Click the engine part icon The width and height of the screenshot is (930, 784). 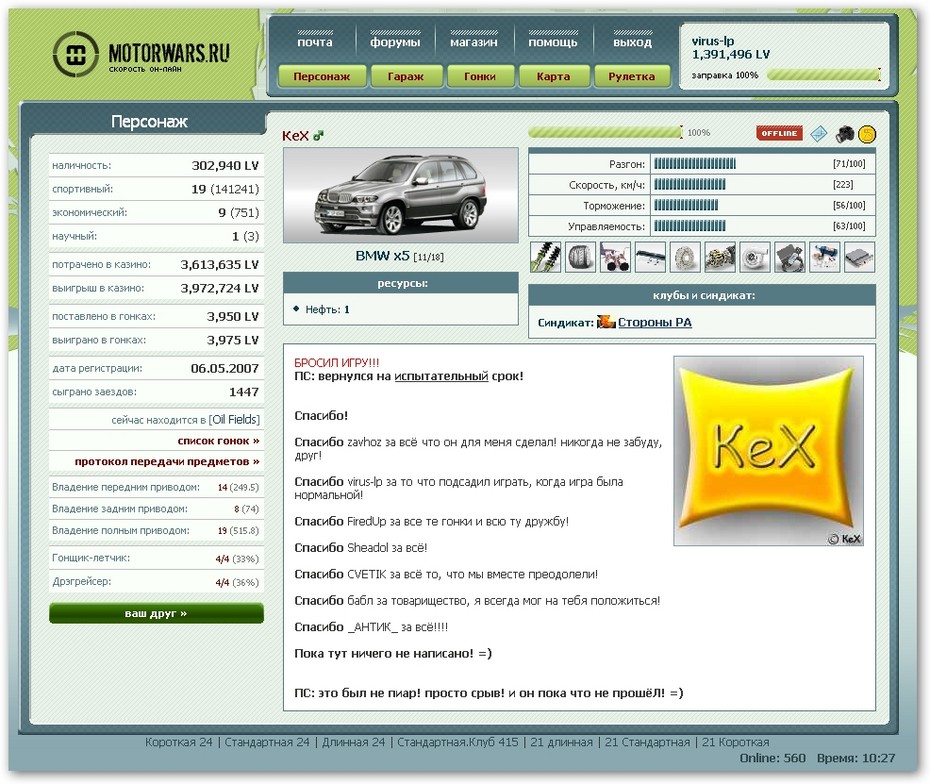[x=720, y=257]
